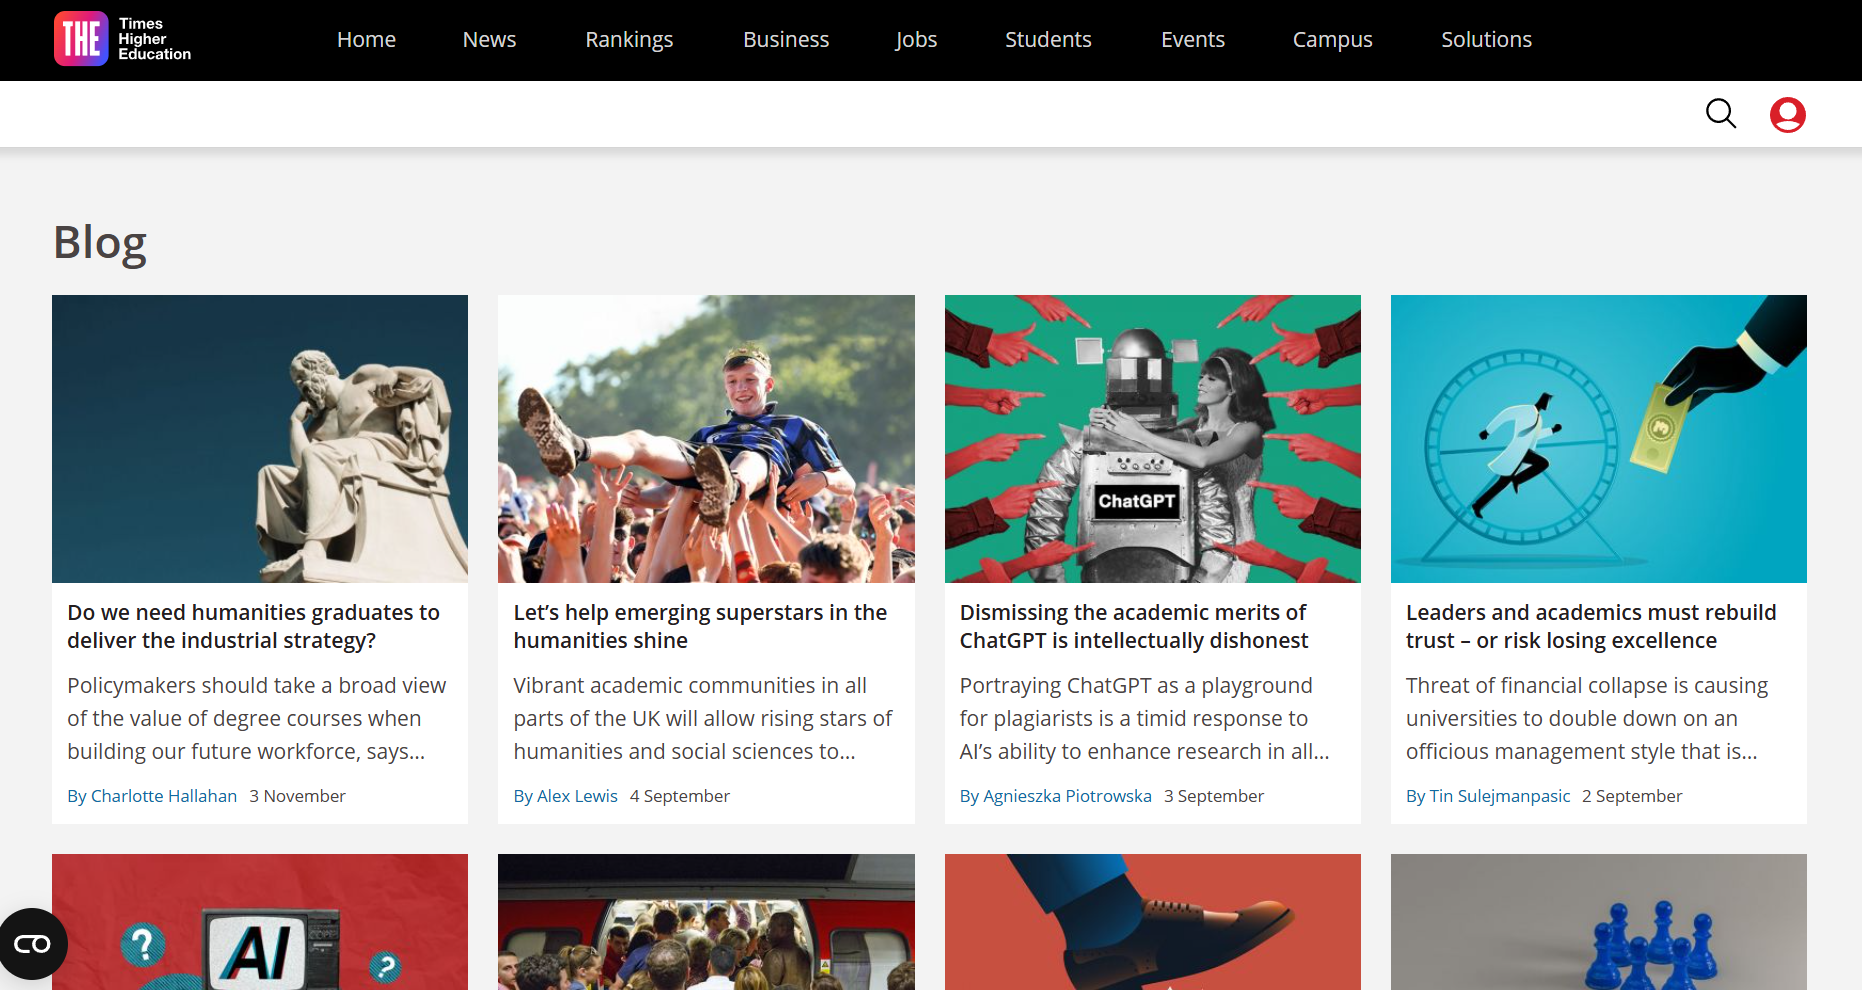This screenshot has height=990, width=1862.
Task: Read 'Do we need humanities graduates' article
Action: click(x=253, y=626)
